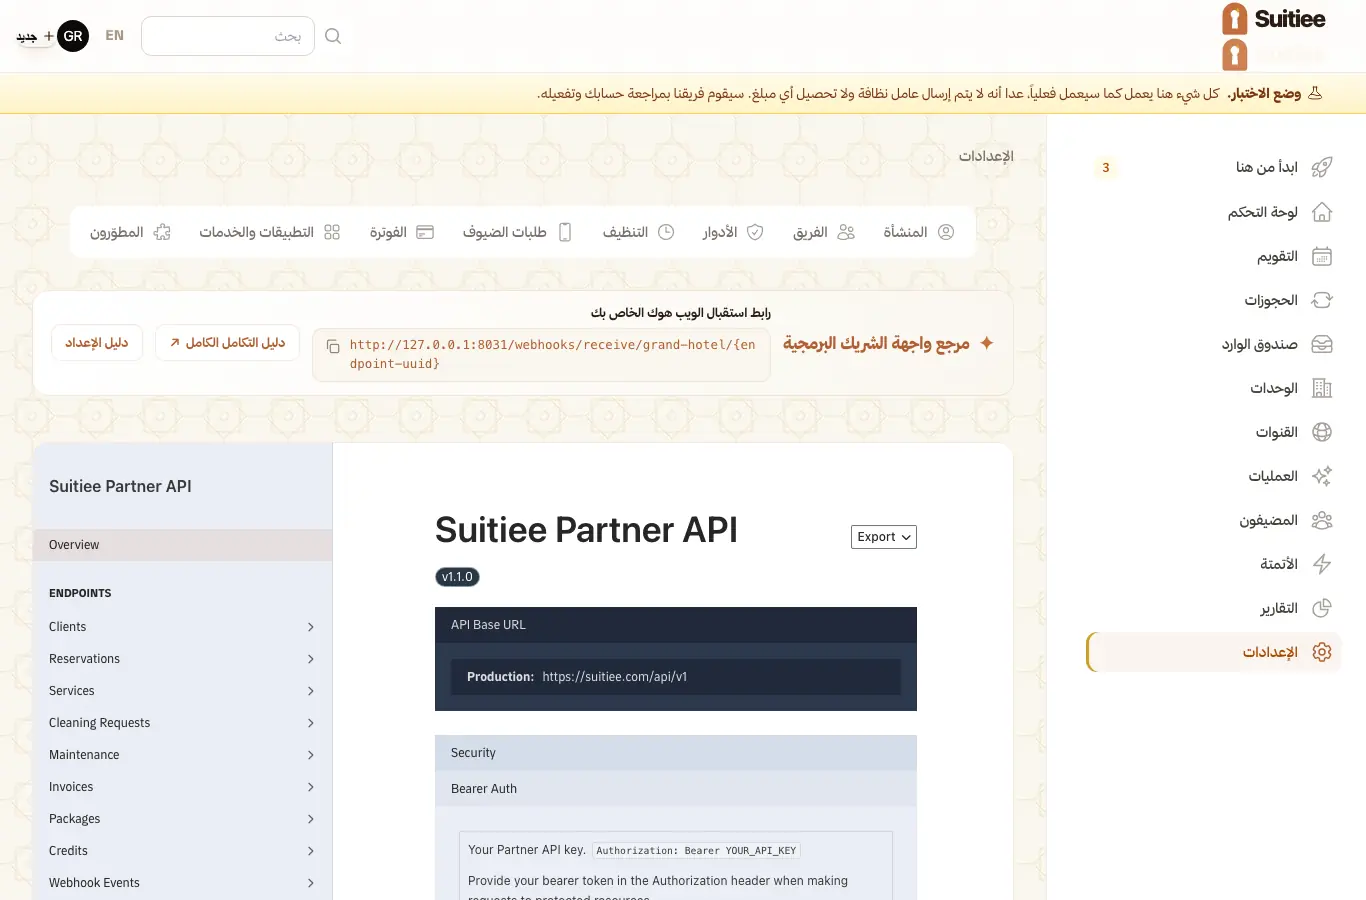Screen dimensions: 1366x900
Task: Select the التنظيف settings tab
Action: coord(638,232)
